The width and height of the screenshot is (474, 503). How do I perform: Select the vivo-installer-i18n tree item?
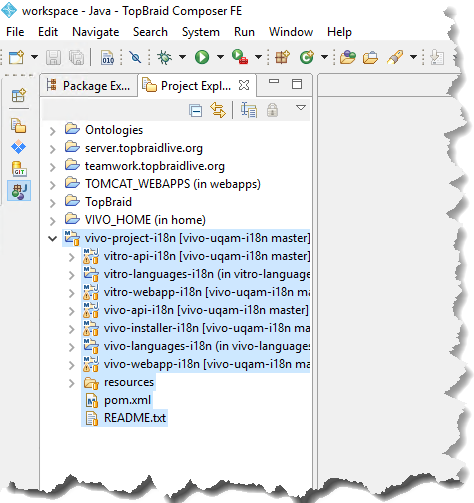pyautogui.click(x=196, y=328)
